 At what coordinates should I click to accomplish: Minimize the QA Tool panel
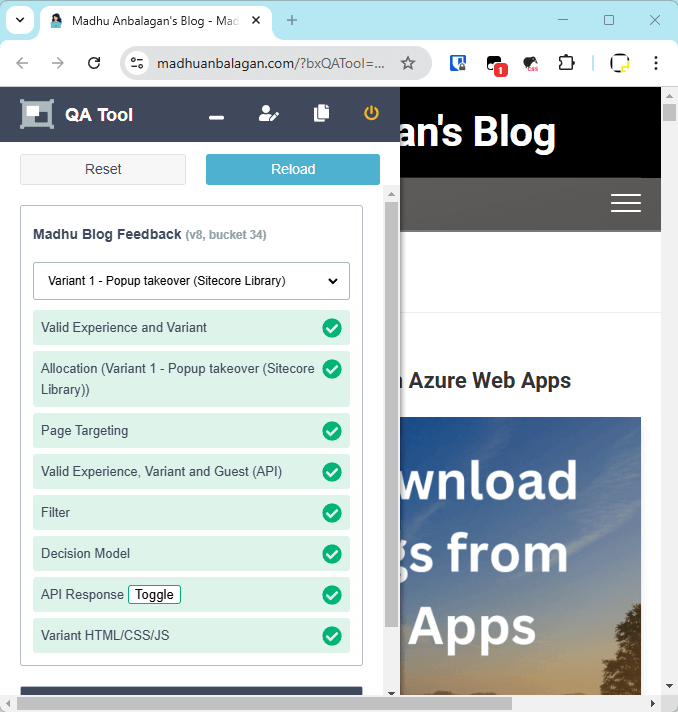coord(216,118)
